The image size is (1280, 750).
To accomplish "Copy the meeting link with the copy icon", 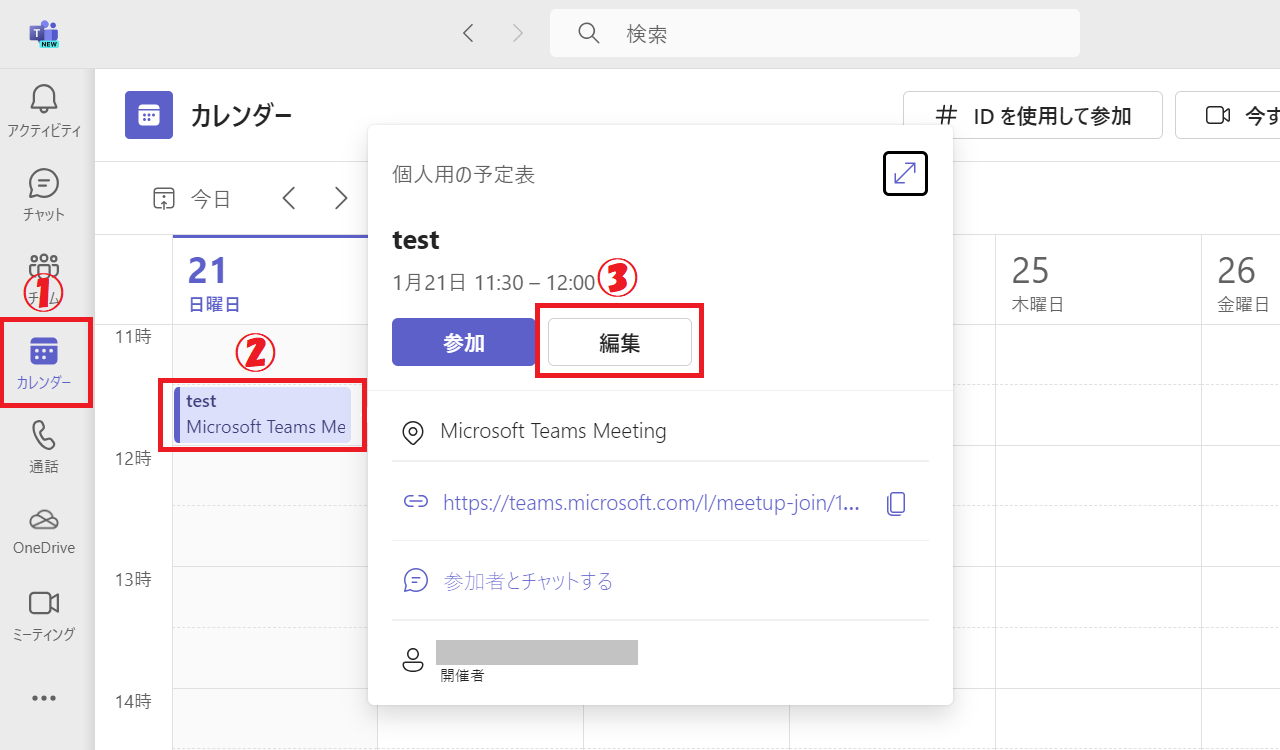I will 896,503.
